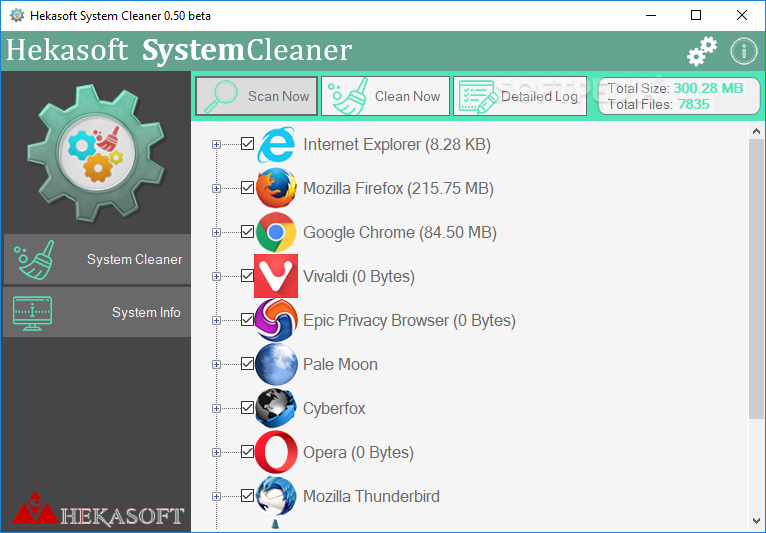Click the Mozilla Firefox logo icon
This screenshot has height=533, width=766.
coord(276,188)
